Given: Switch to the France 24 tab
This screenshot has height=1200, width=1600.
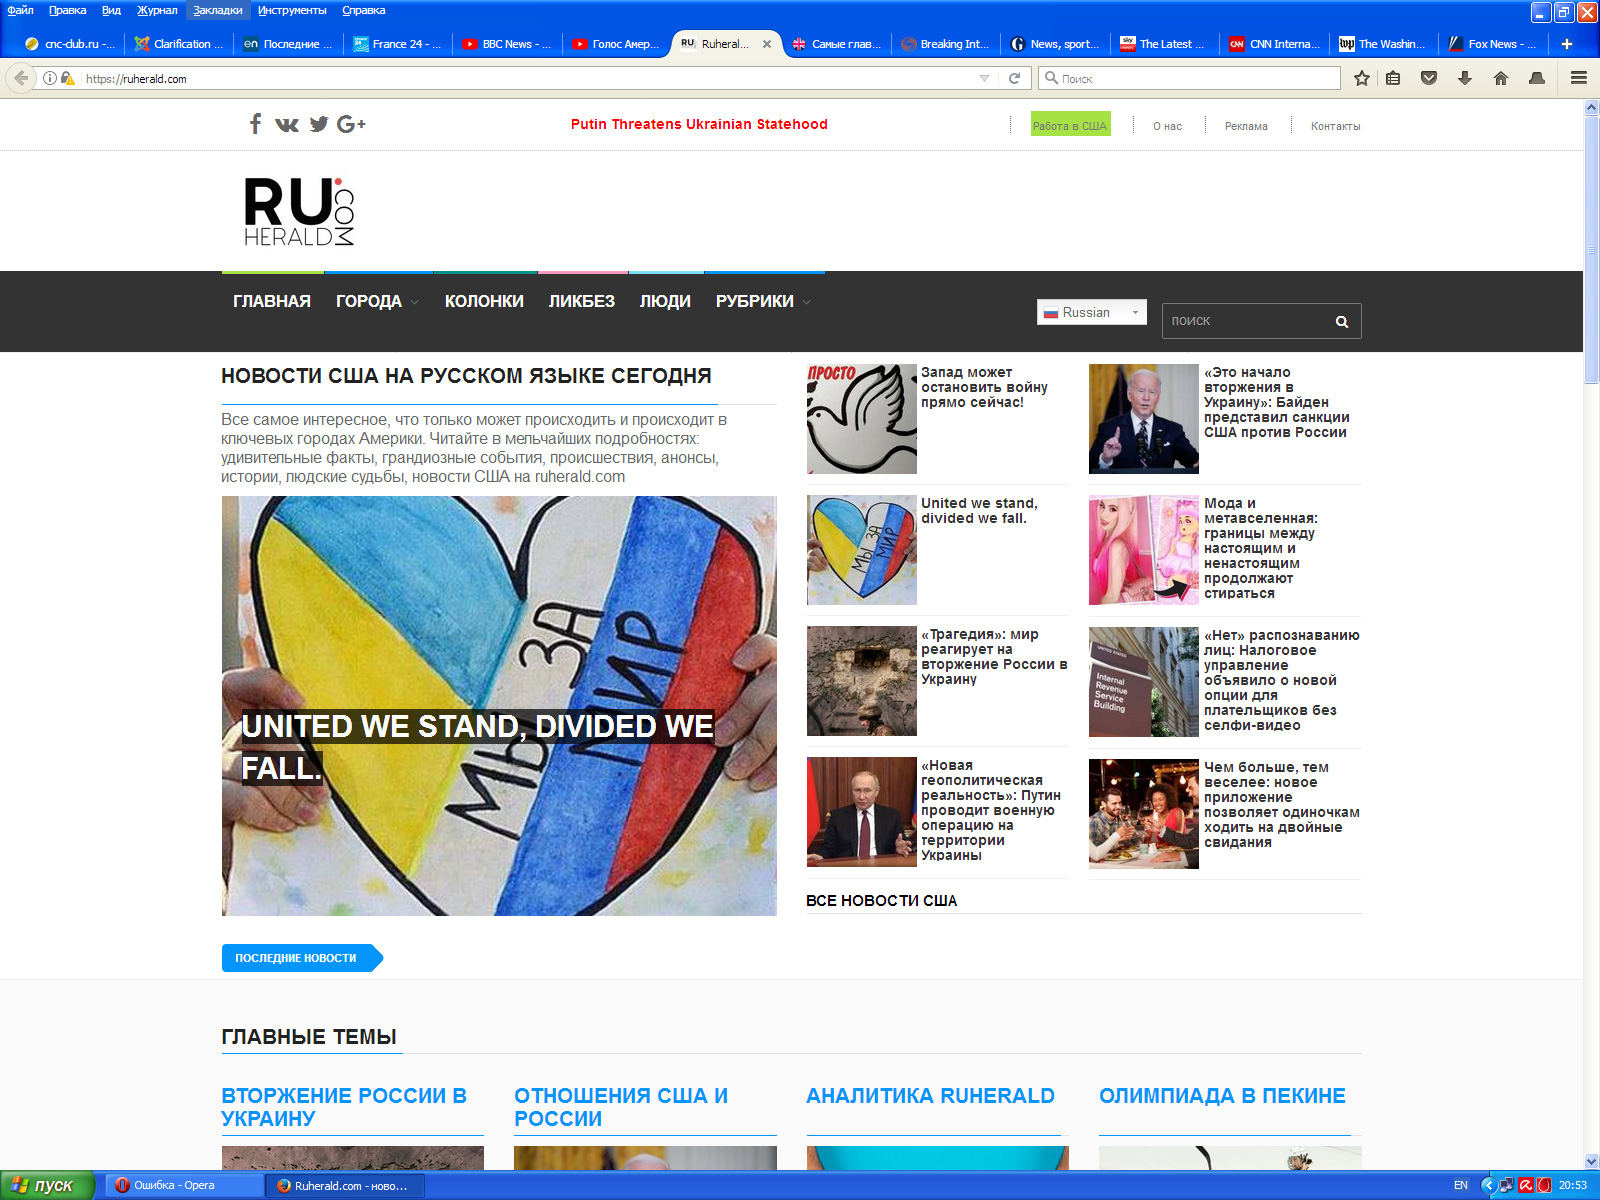Looking at the screenshot, I should pos(398,44).
